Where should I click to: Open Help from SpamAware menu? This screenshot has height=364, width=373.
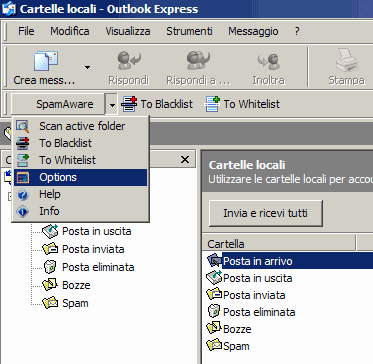[80, 194]
